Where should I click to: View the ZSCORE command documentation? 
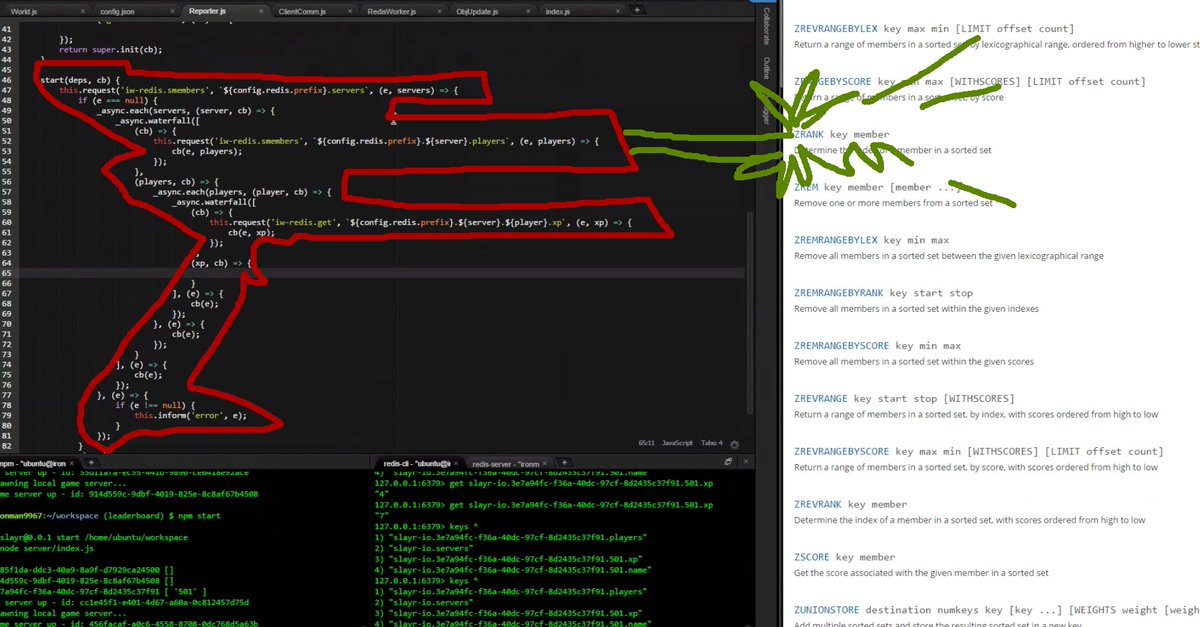(x=810, y=556)
